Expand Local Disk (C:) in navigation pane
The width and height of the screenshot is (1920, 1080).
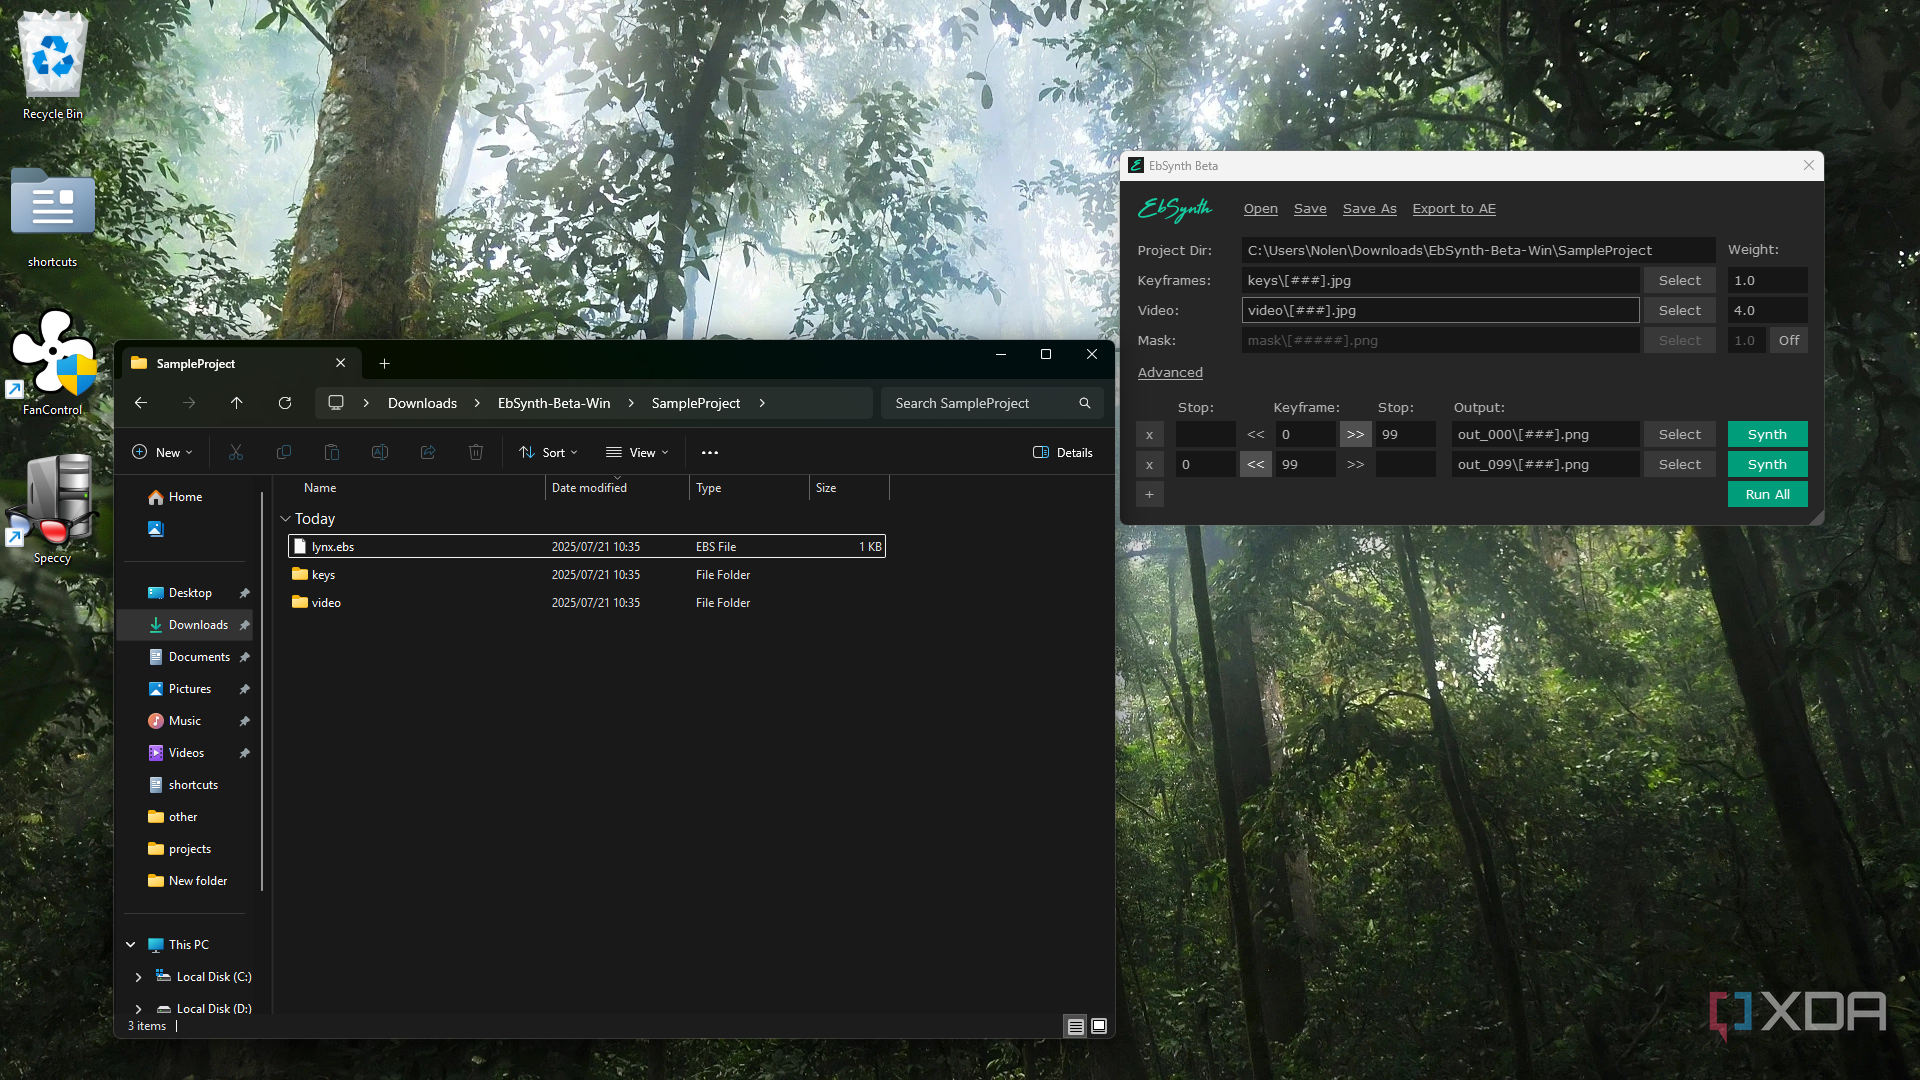(x=139, y=977)
